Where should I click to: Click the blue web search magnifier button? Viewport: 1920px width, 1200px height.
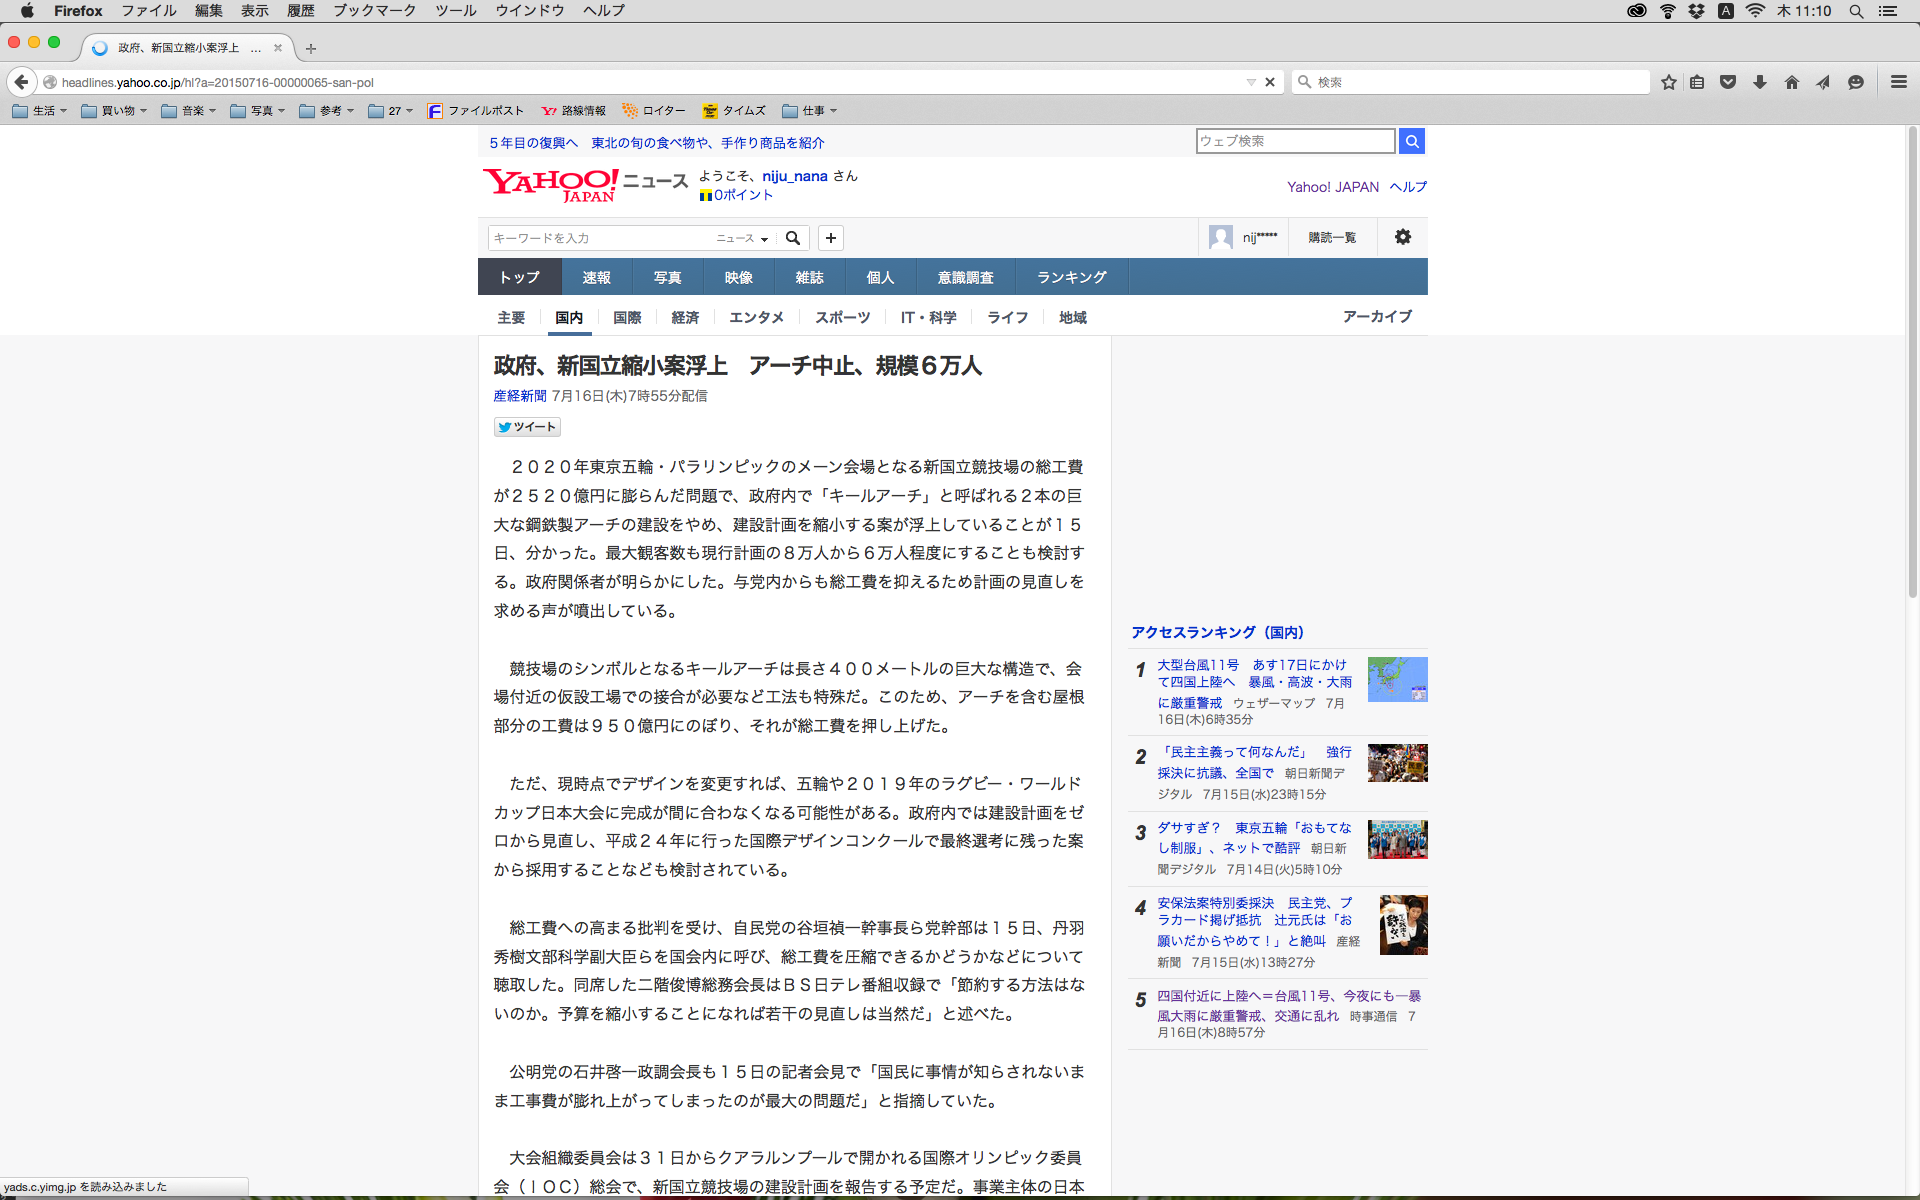click(1411, 141)
